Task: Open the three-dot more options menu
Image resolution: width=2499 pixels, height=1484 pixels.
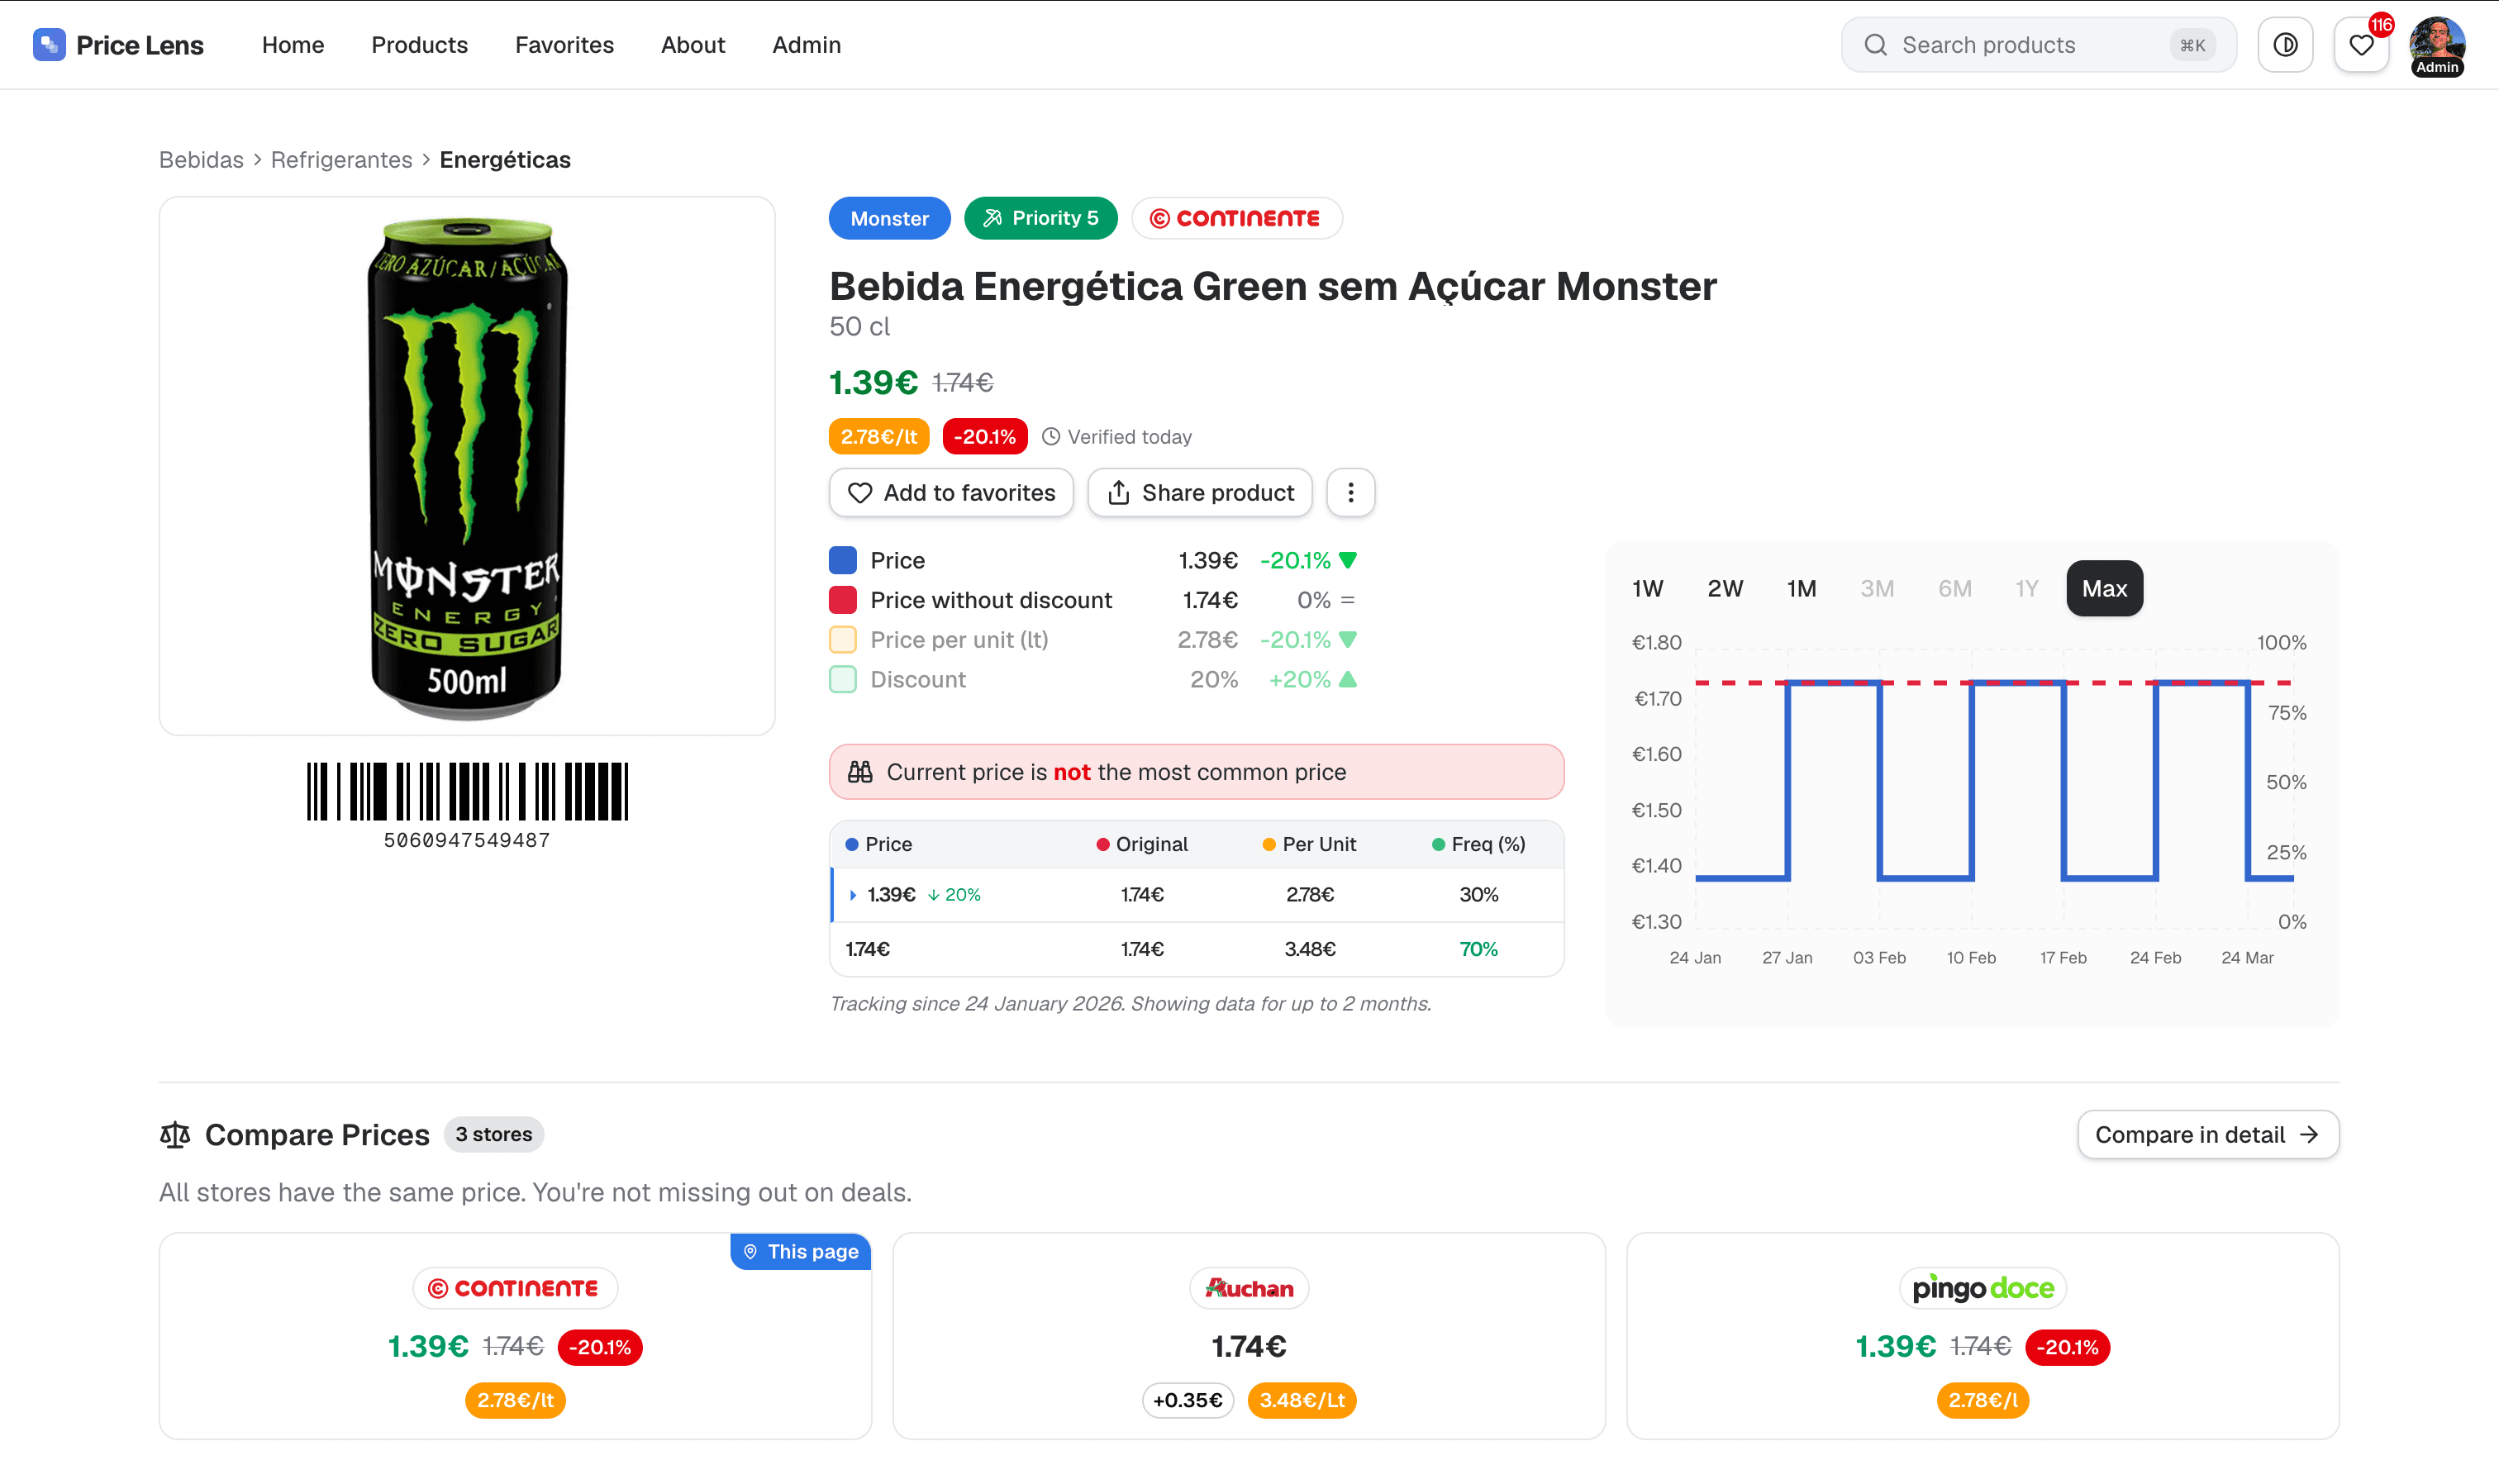Action: point(1350,492)
